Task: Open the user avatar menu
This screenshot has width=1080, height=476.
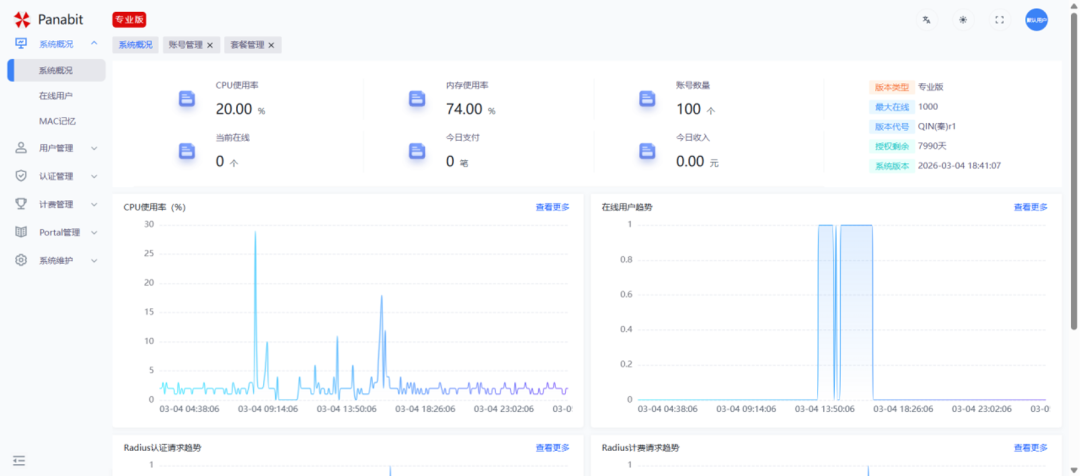Action: [1036, 20]
